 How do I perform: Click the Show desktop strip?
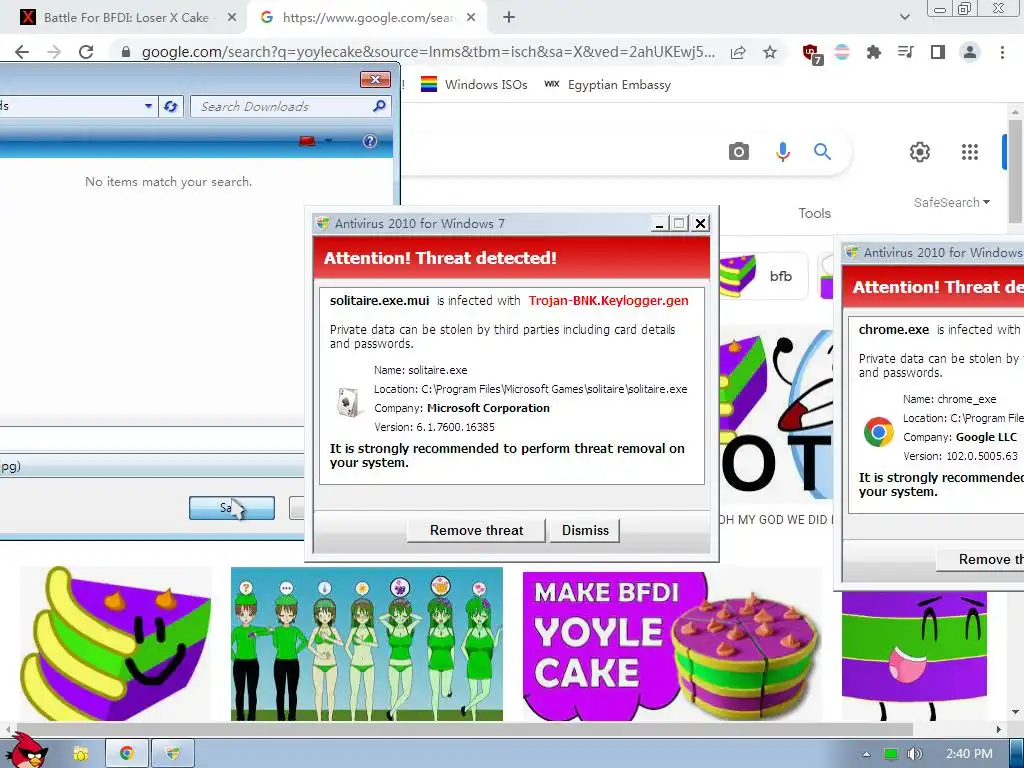coord(1016,753)
